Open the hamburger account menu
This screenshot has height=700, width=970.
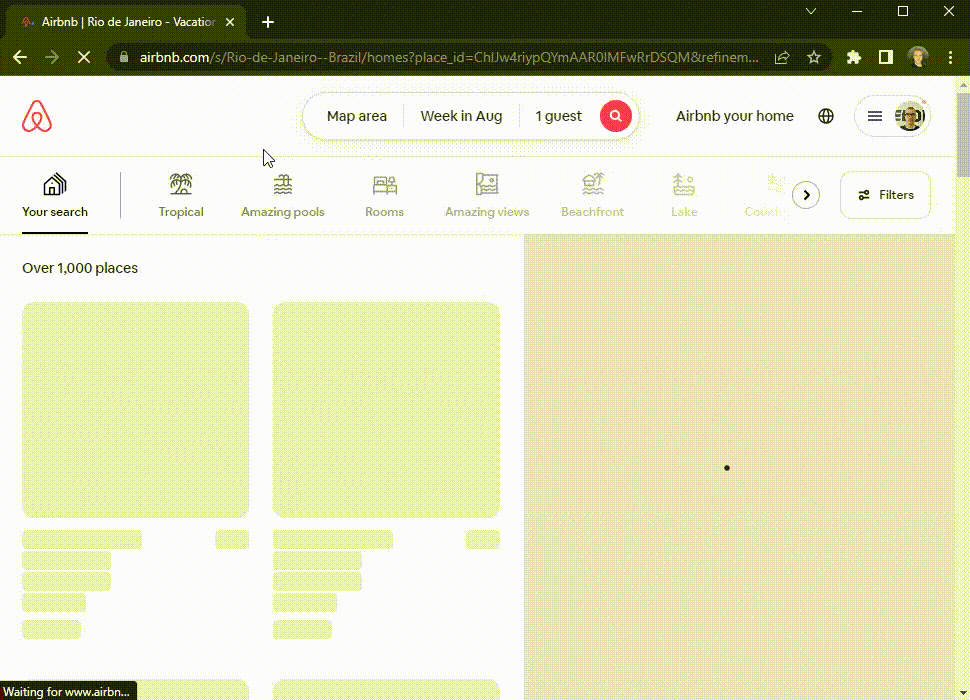(x=874, y=116)
